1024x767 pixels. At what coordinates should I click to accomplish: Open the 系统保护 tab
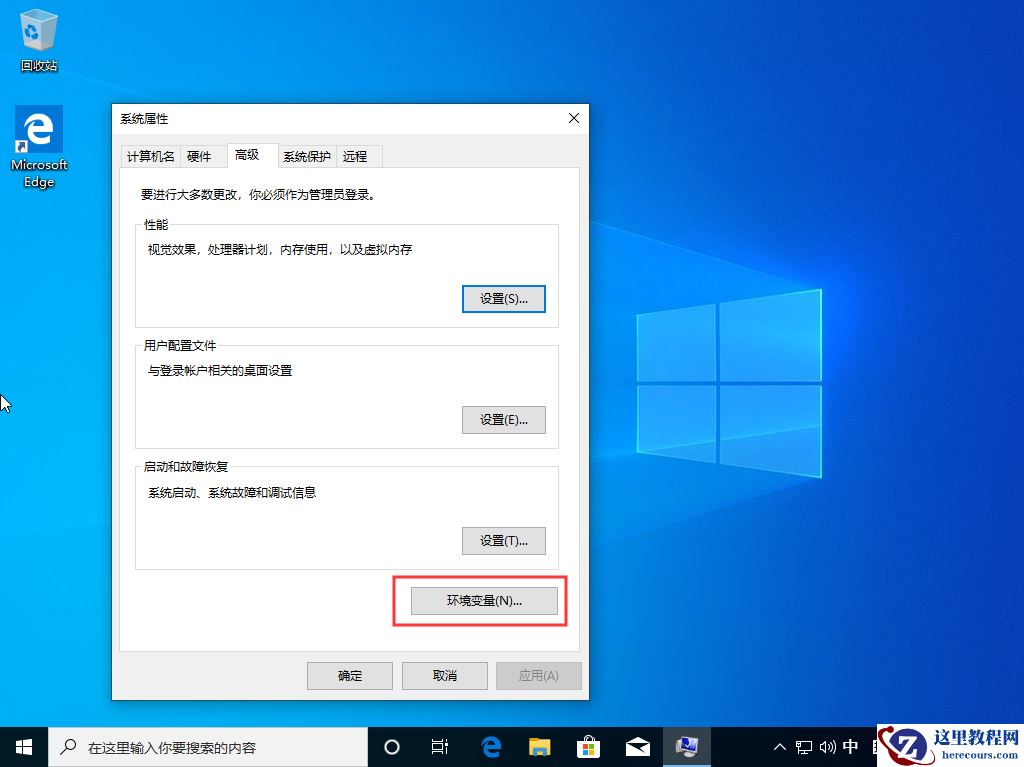coord(306,156)
